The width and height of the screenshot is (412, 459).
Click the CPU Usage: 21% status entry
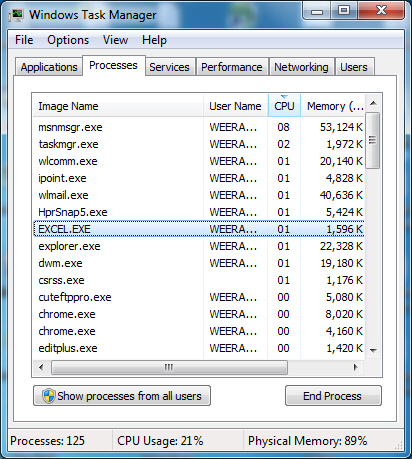(160, 441)
